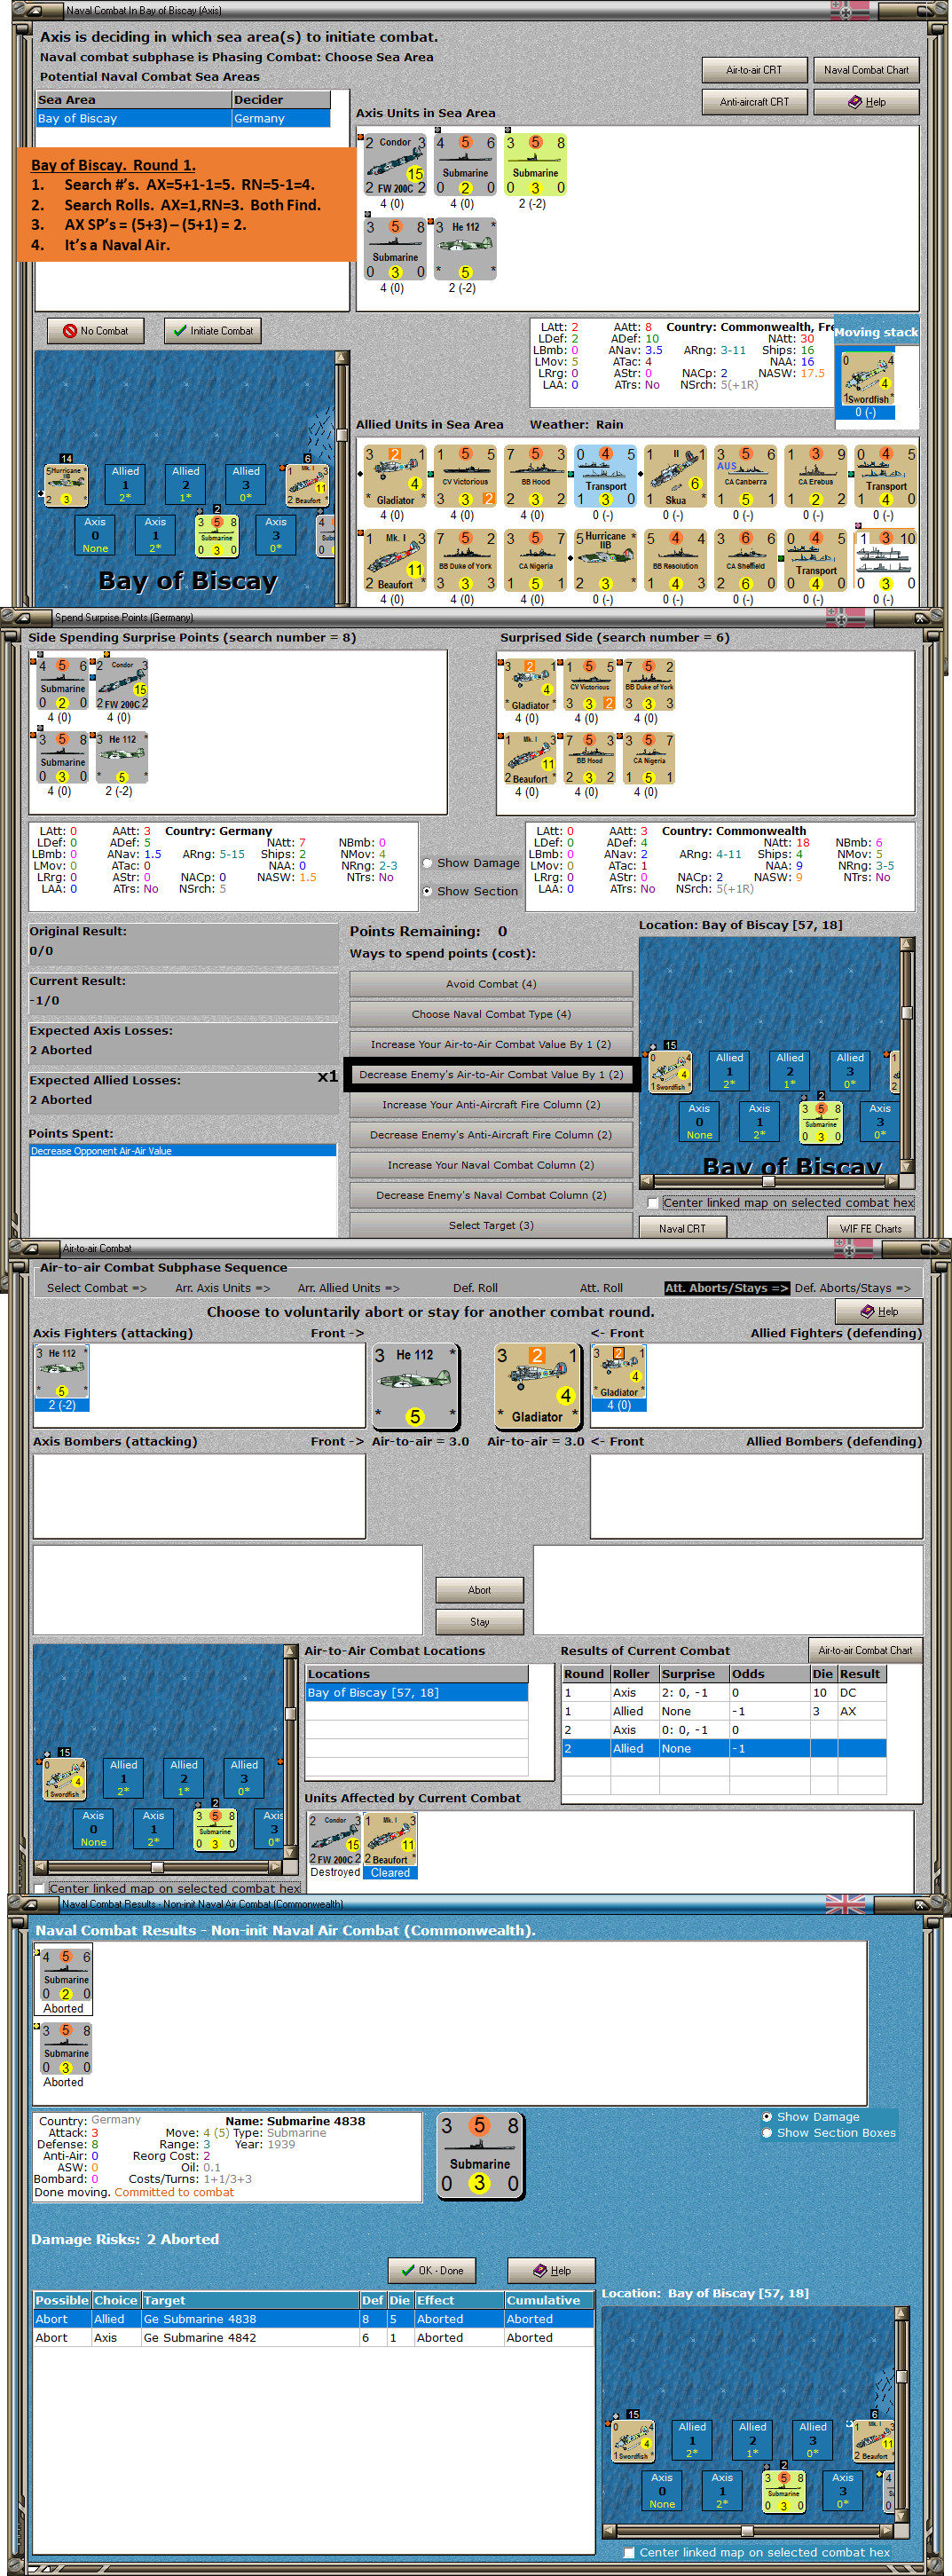Select CA Erebus ship counter

(x=815, y=476)
